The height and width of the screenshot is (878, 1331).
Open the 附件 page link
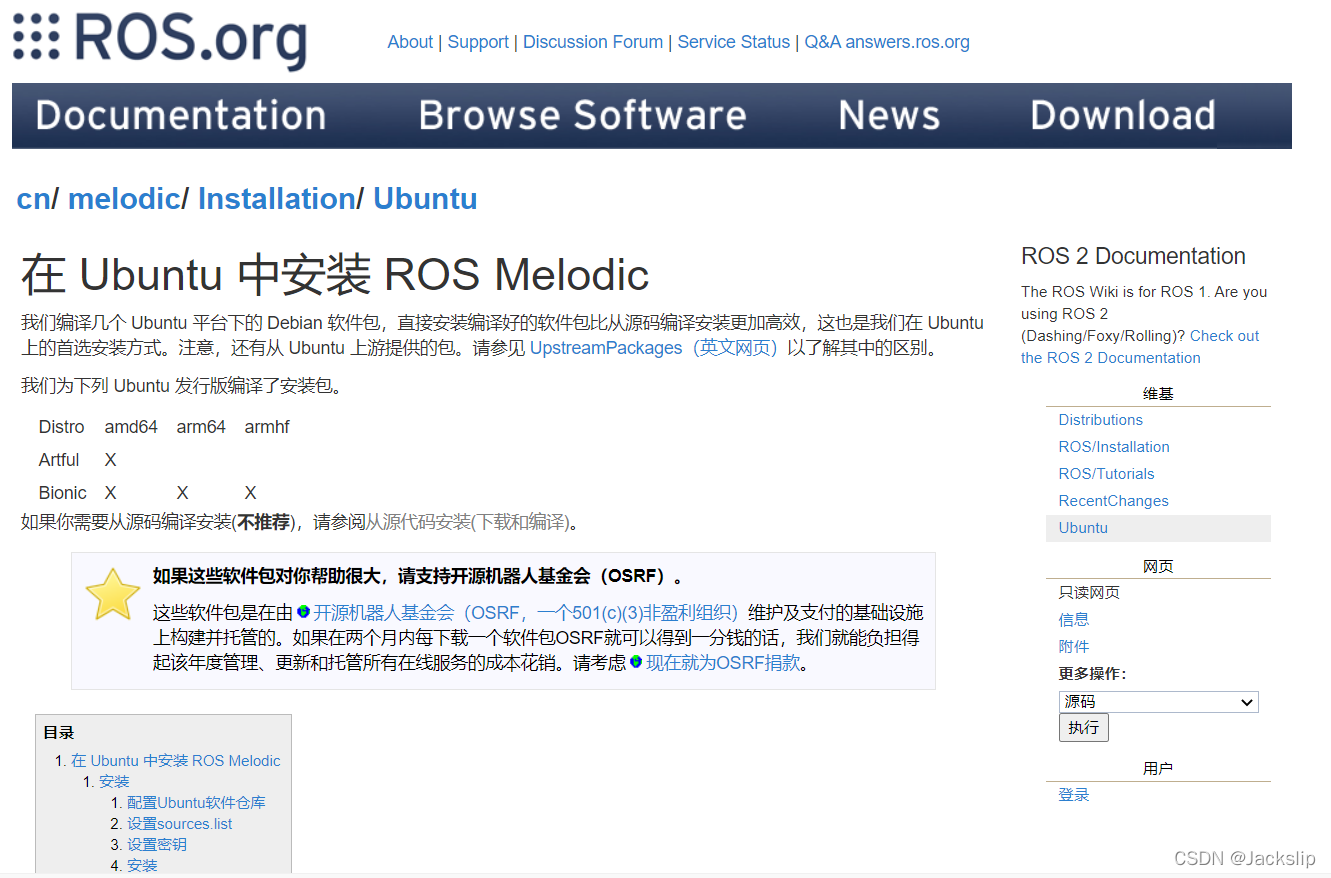click(x=1074, y=647)
